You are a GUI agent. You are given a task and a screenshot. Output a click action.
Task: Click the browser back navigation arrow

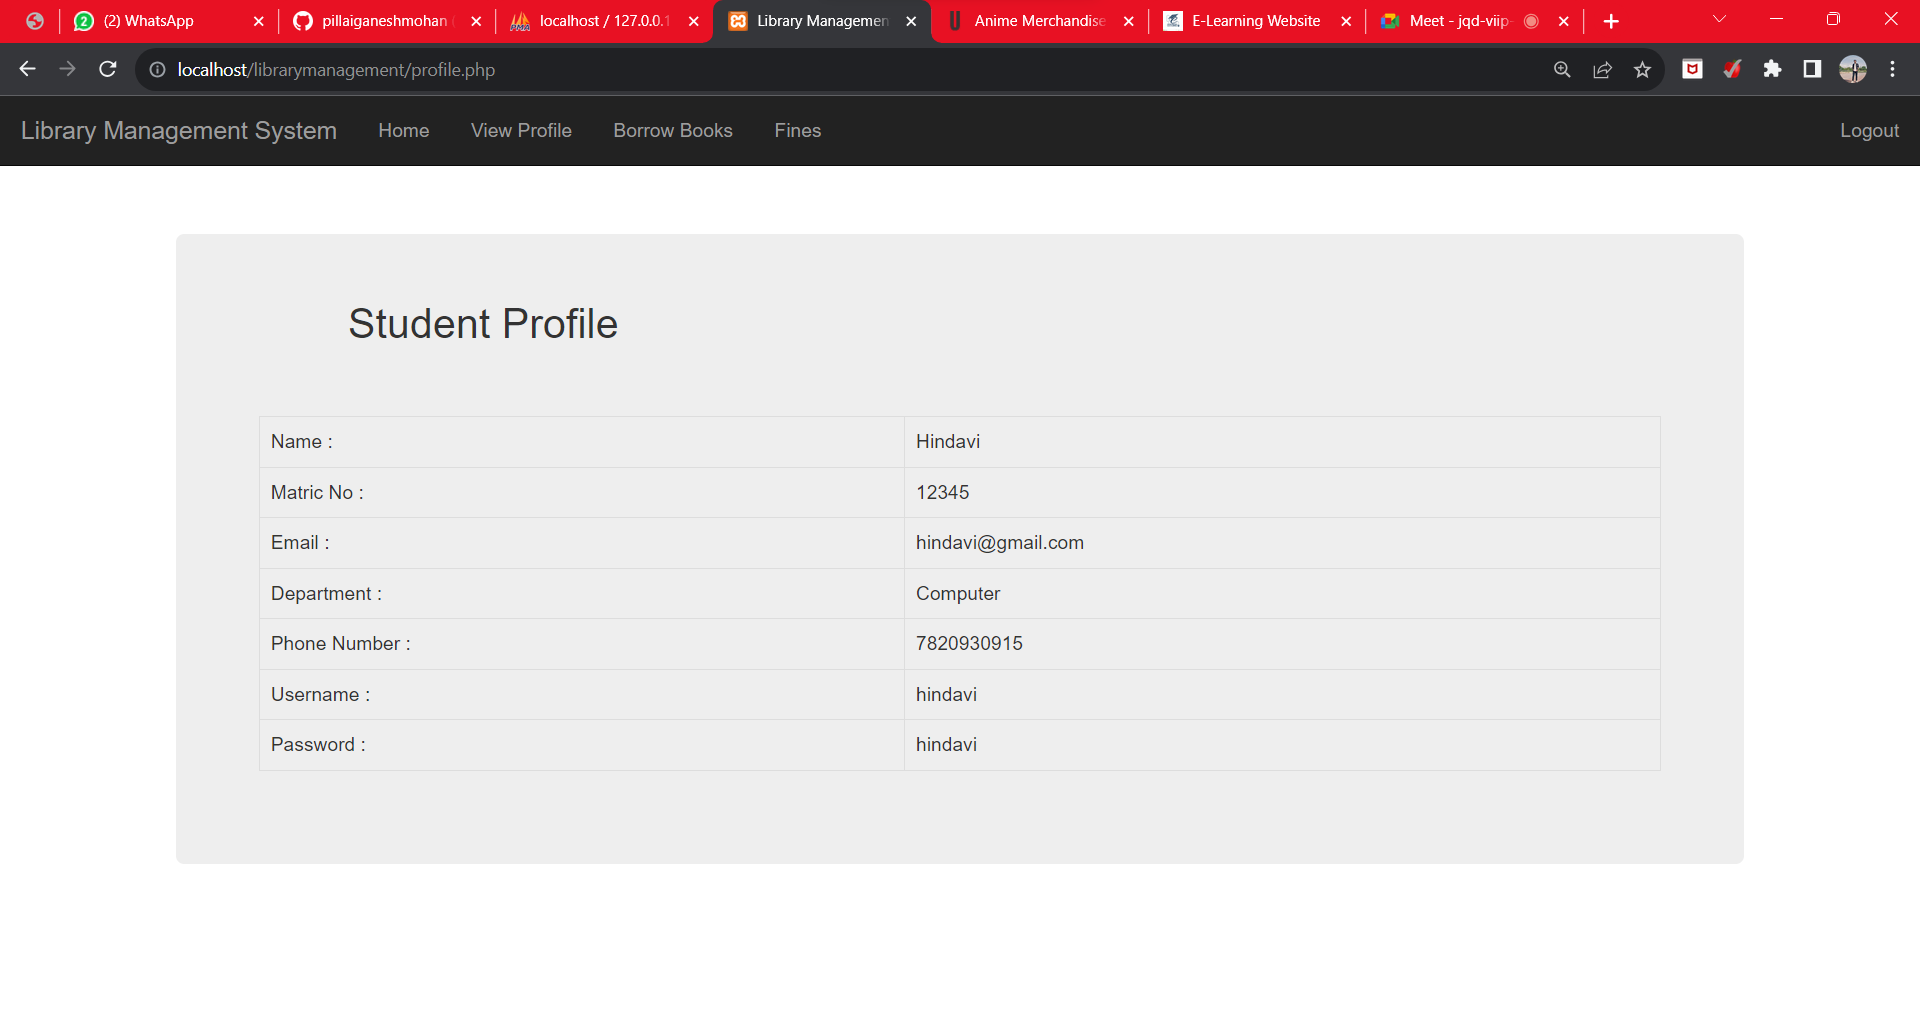27,69
